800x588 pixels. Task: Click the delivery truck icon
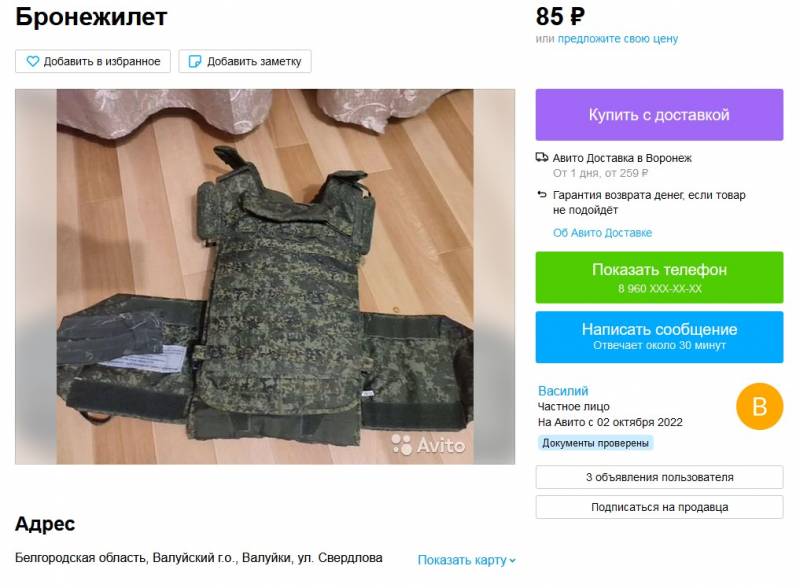click(542, 158)
